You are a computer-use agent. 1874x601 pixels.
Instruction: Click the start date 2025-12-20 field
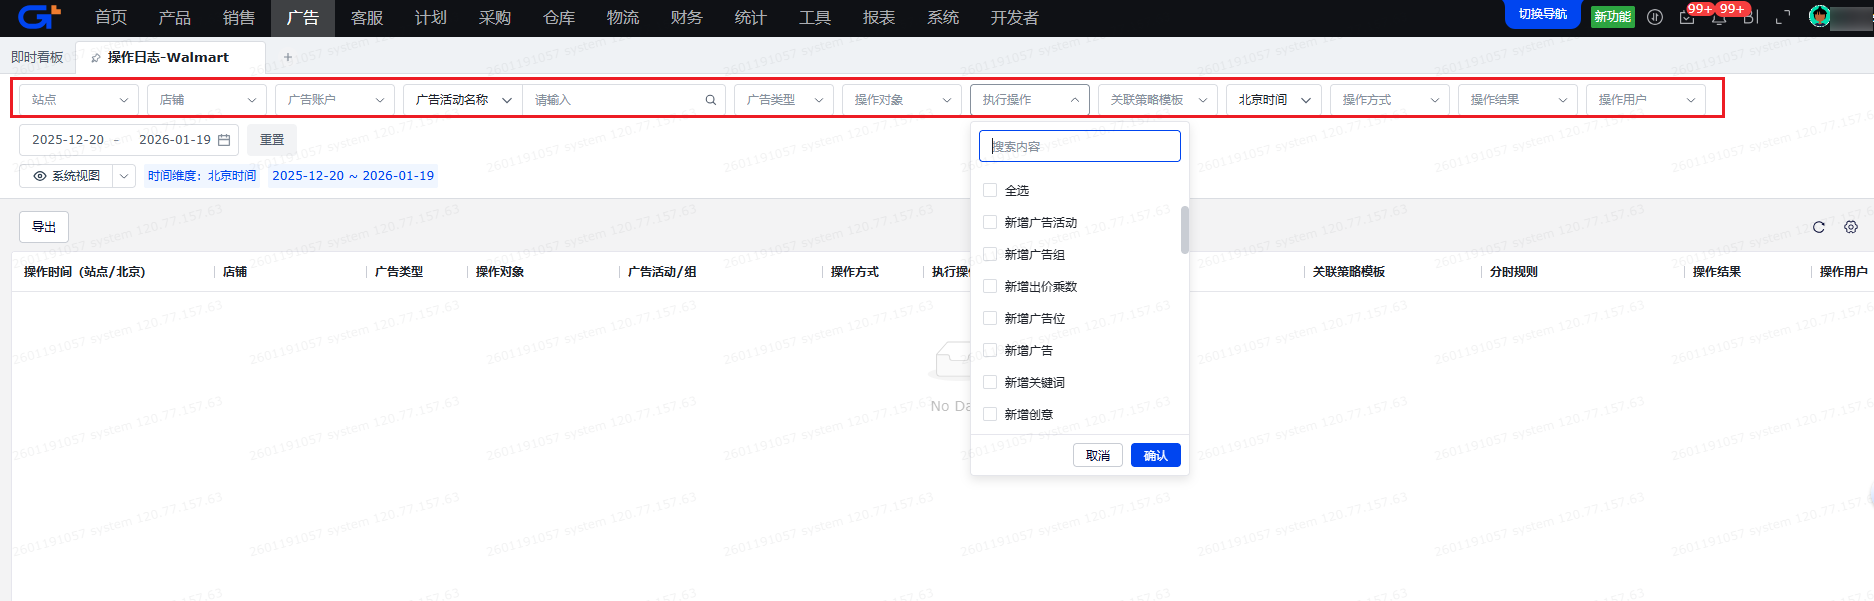point(68,140)
